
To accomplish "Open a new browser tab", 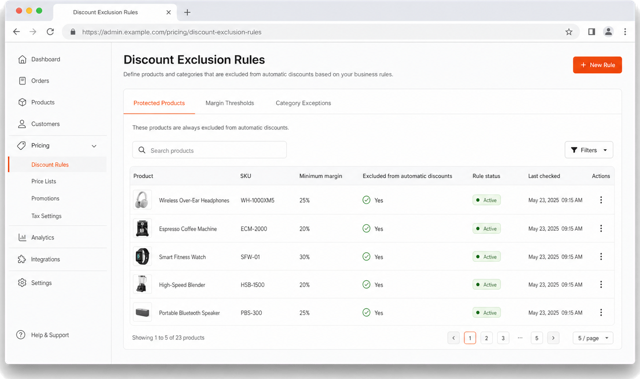I will (187, 12).
